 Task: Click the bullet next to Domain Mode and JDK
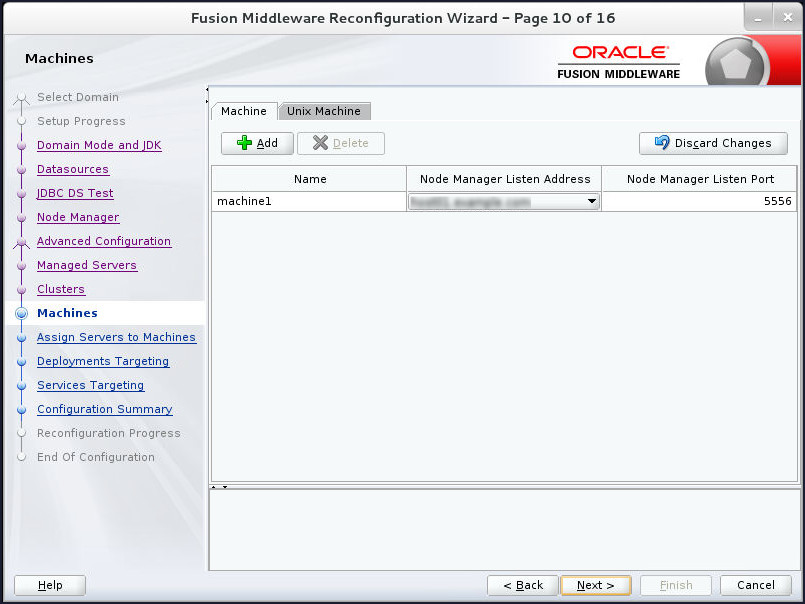tap(22, 146)
